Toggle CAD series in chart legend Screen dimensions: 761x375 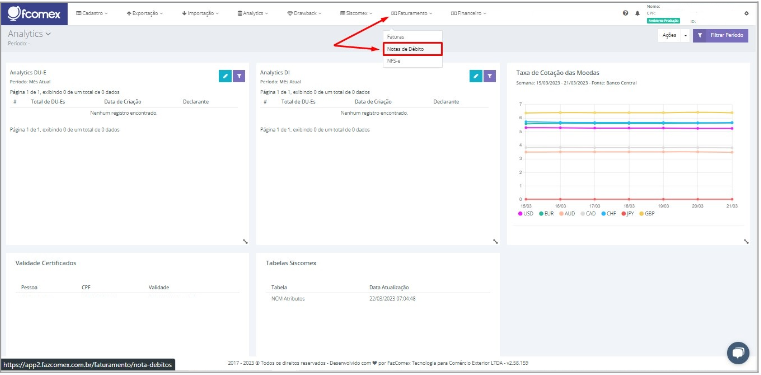coord(588,213)
